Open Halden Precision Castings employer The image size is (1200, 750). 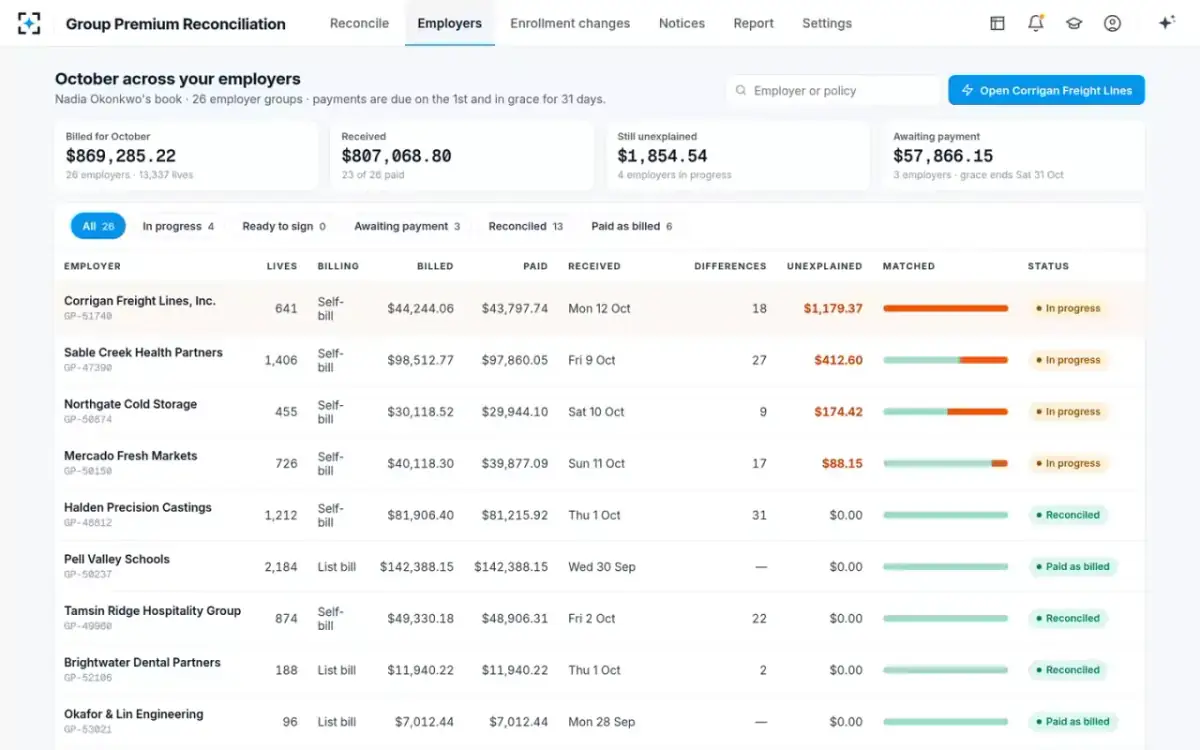pyautogui.click(x=138, y=507)
